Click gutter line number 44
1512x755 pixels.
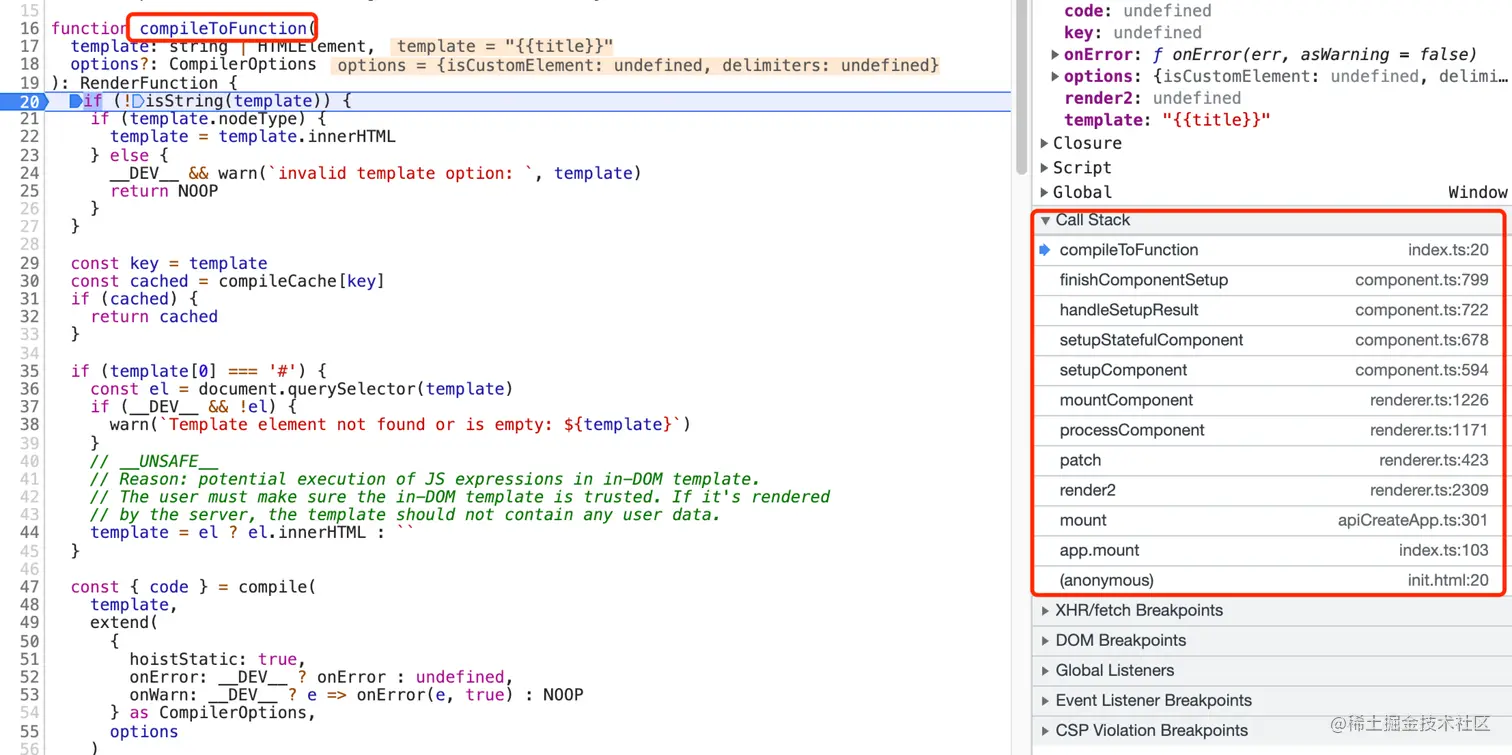point(29,532)
